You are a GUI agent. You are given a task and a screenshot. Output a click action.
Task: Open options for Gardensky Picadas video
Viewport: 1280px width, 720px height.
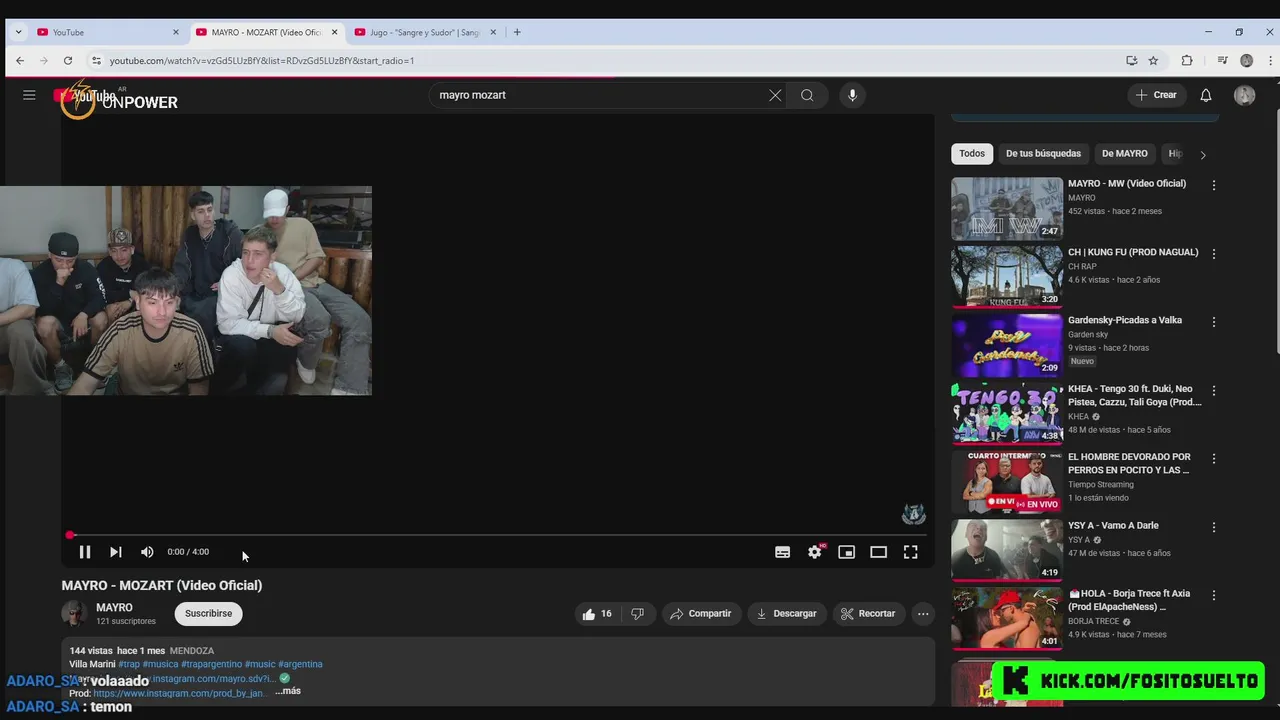[x=1214, y=322]
